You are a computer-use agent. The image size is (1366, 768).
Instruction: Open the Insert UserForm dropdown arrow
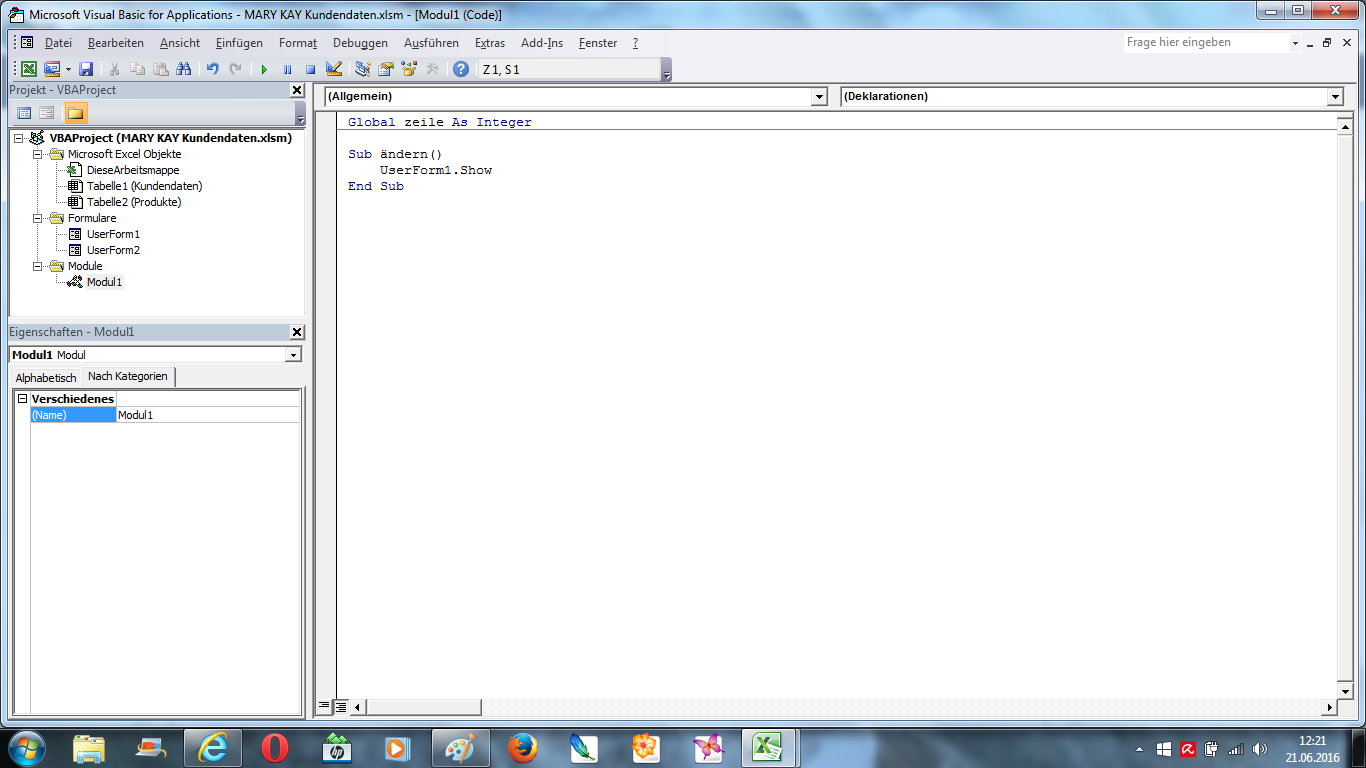pyautogui.click(x=68, y=69)
